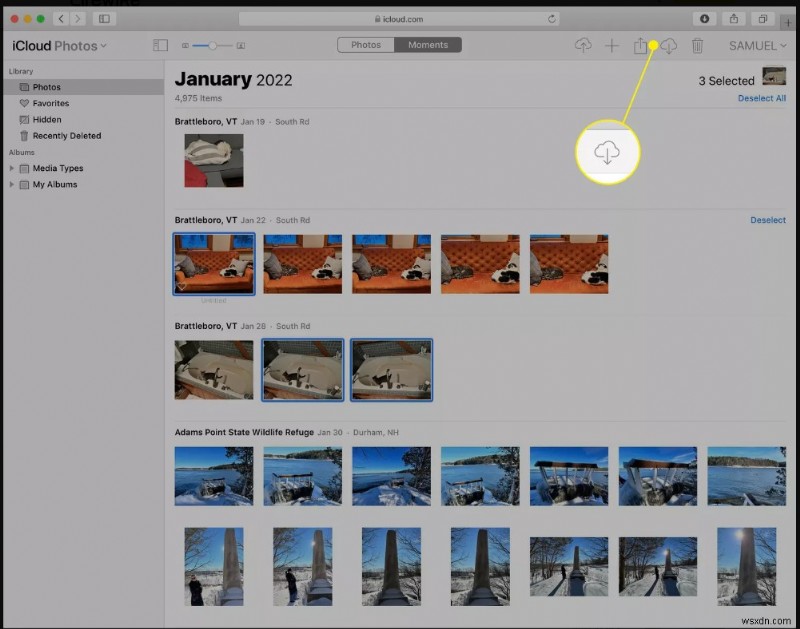Toggle the iCloud sidebar panel icon
Image resolution: width=800 pixels, height=629 pixels.
pos(160,45)
